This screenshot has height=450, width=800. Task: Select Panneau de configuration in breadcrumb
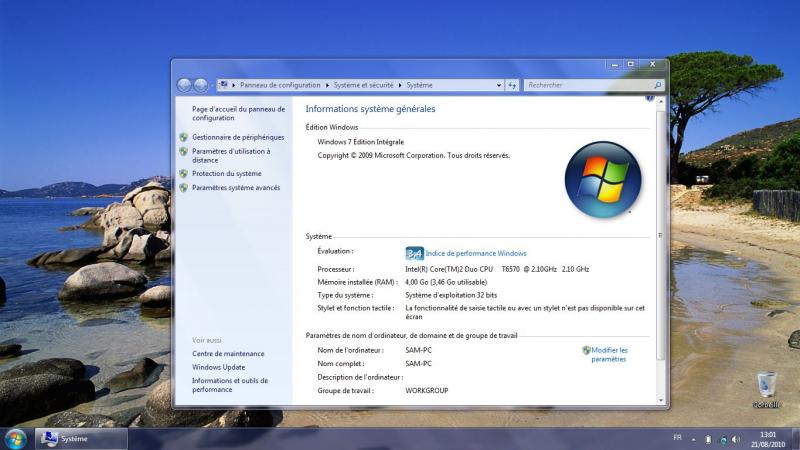[x=280, y=86]
